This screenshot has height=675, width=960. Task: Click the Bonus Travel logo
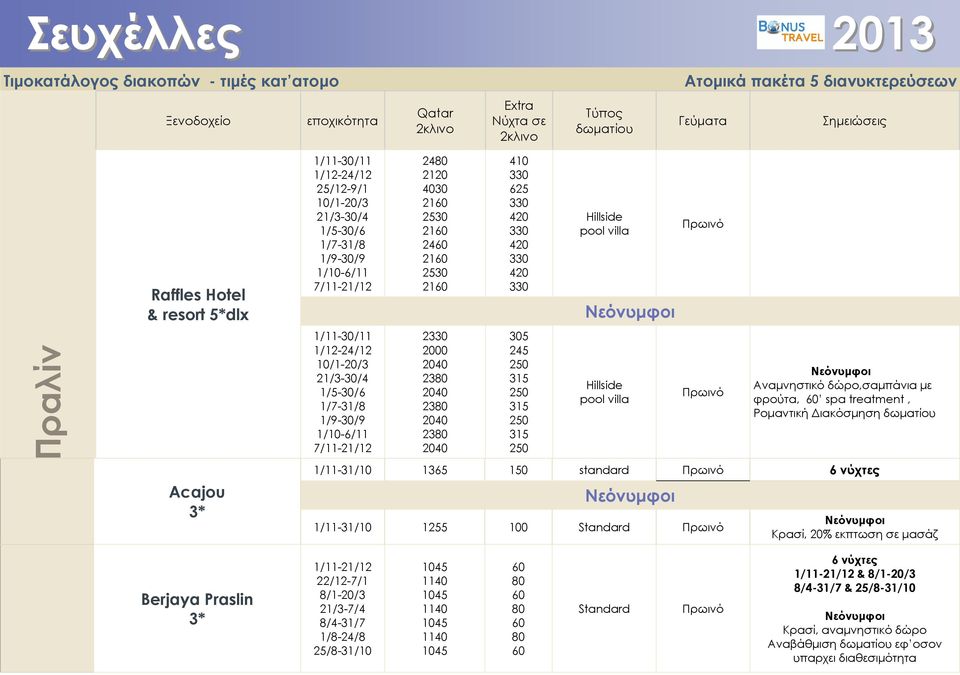[x=790, y=32]
